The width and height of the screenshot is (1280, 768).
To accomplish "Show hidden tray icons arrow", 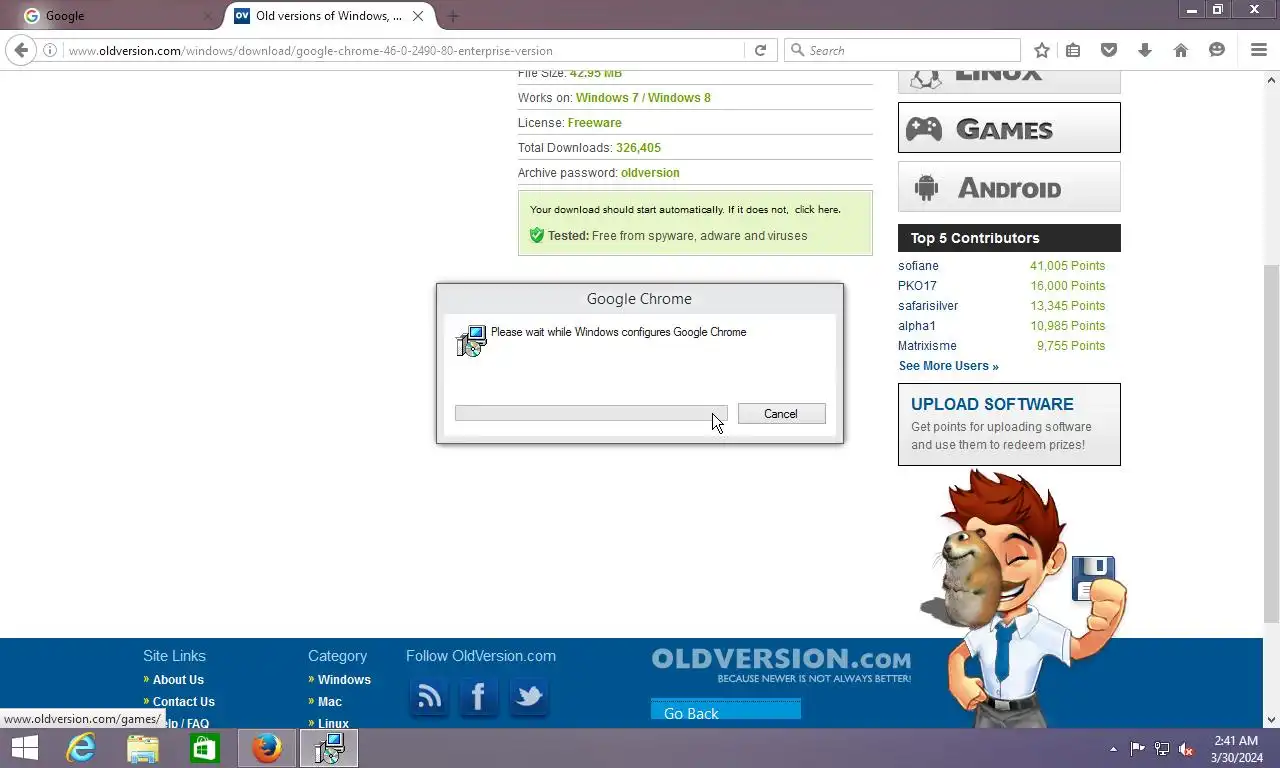I will pos(1114,749).
